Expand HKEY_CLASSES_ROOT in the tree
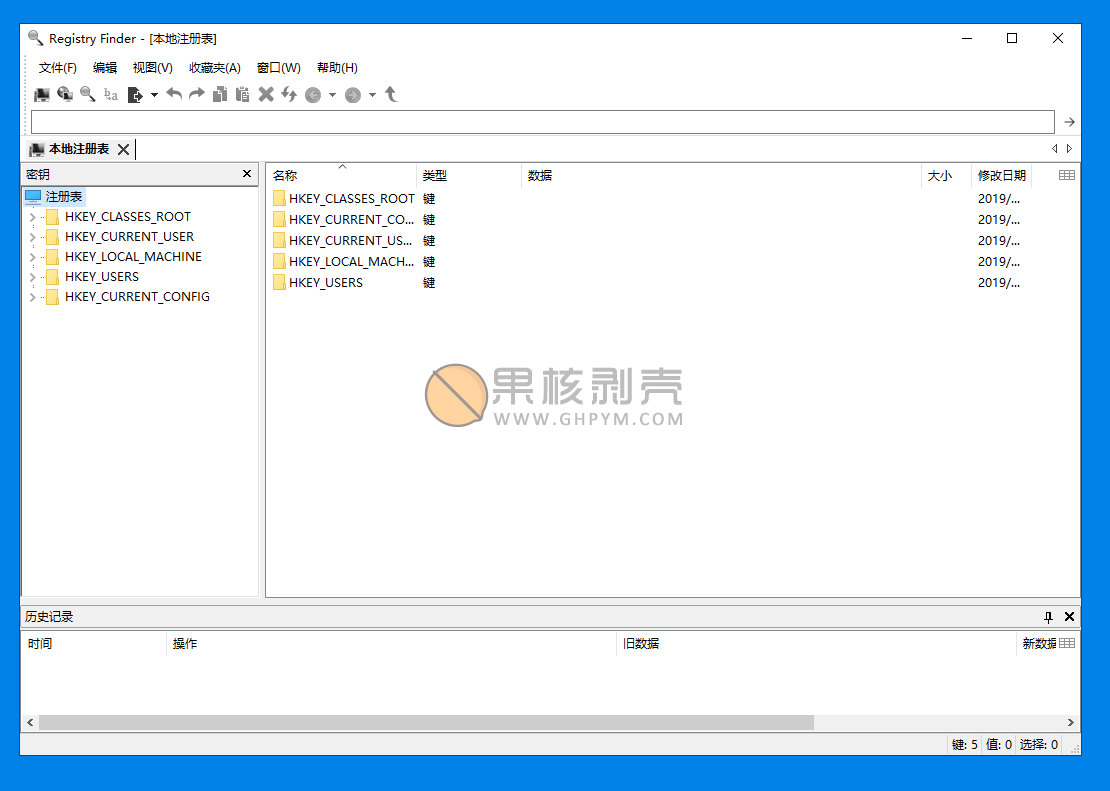This screenshot has height=791, width=1110. 33,217
